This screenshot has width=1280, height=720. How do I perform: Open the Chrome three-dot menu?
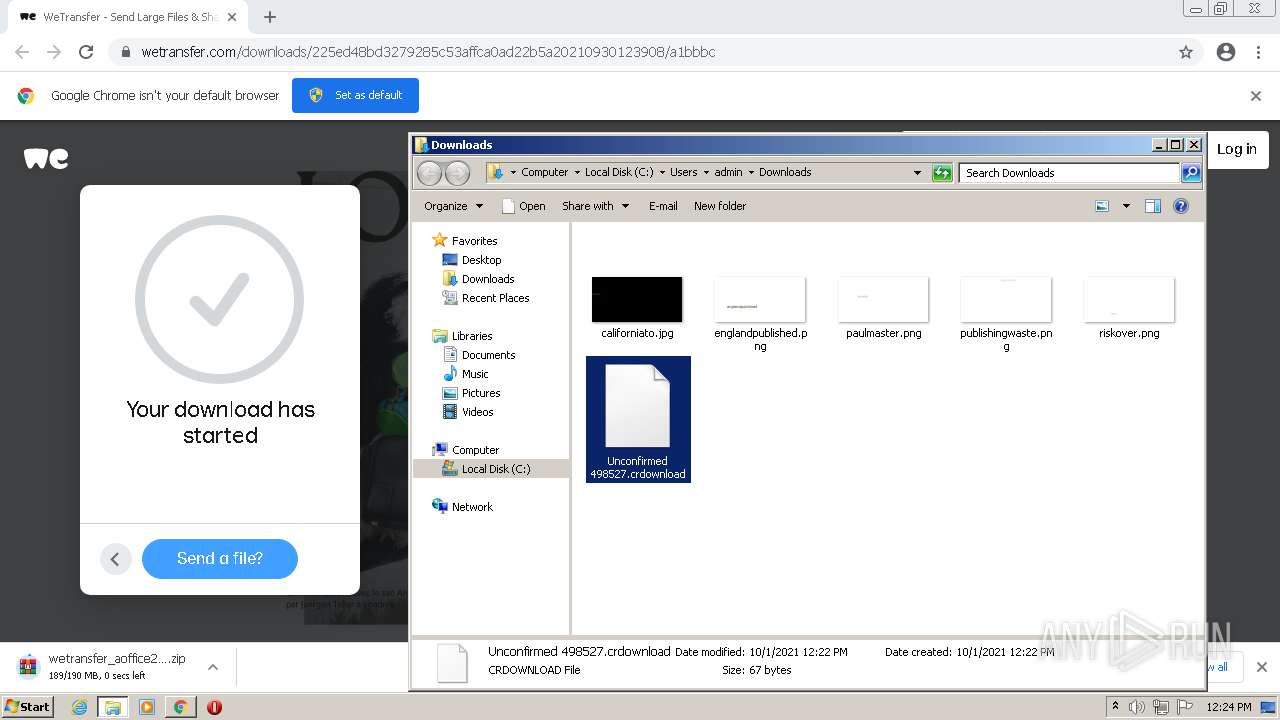coord(1258,52)
